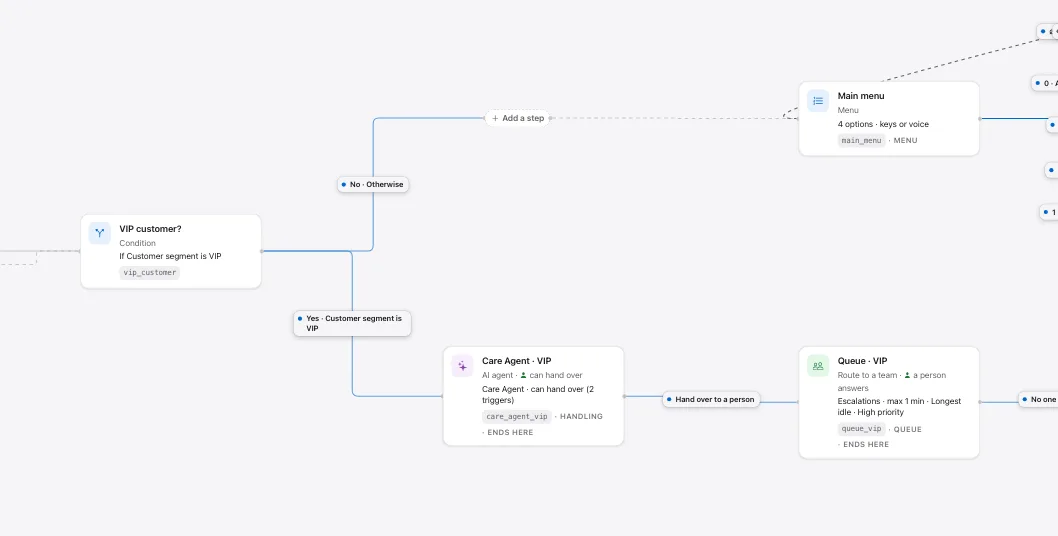Viewport: 1058px width, 536px height.
Task: Click the Queue VIP team icon
Action: click(x=818, y=366)
